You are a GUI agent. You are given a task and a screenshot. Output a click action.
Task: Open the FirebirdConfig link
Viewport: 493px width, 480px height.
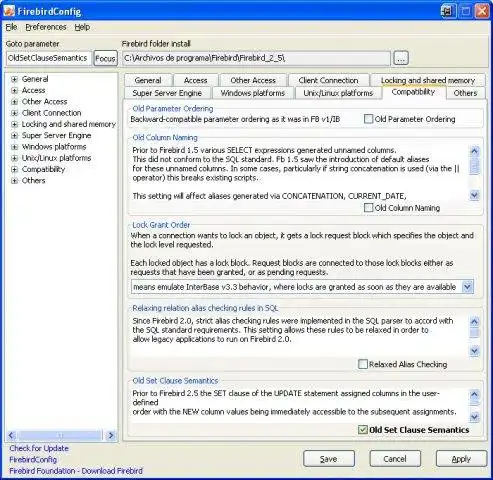[x=33, y=460]
